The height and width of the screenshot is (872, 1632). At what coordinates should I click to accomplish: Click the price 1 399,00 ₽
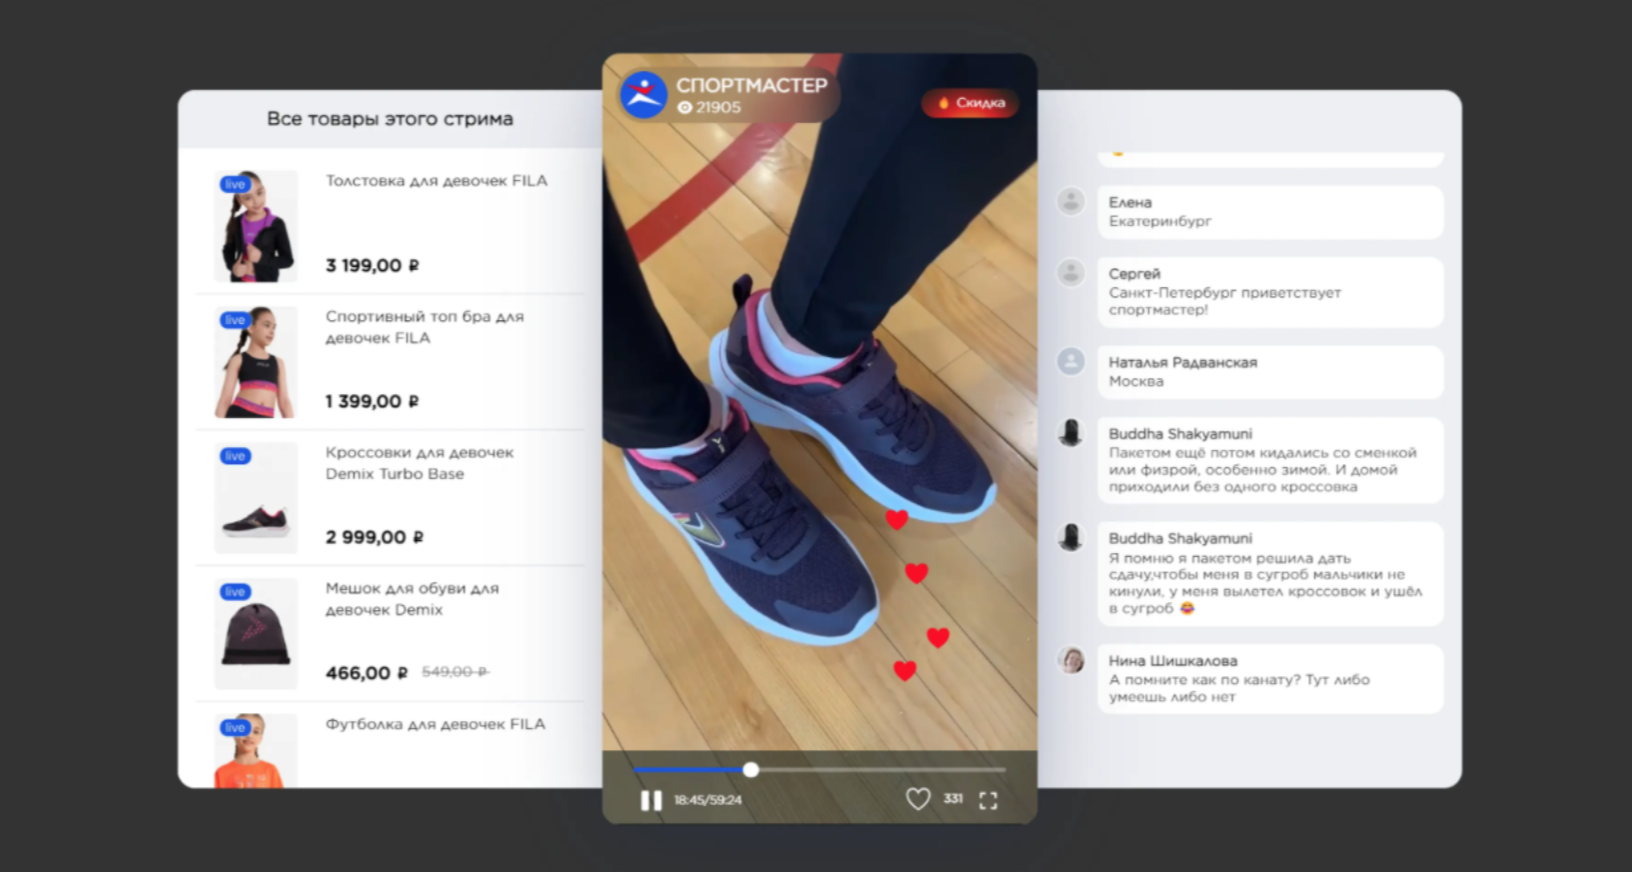(372, 402)
